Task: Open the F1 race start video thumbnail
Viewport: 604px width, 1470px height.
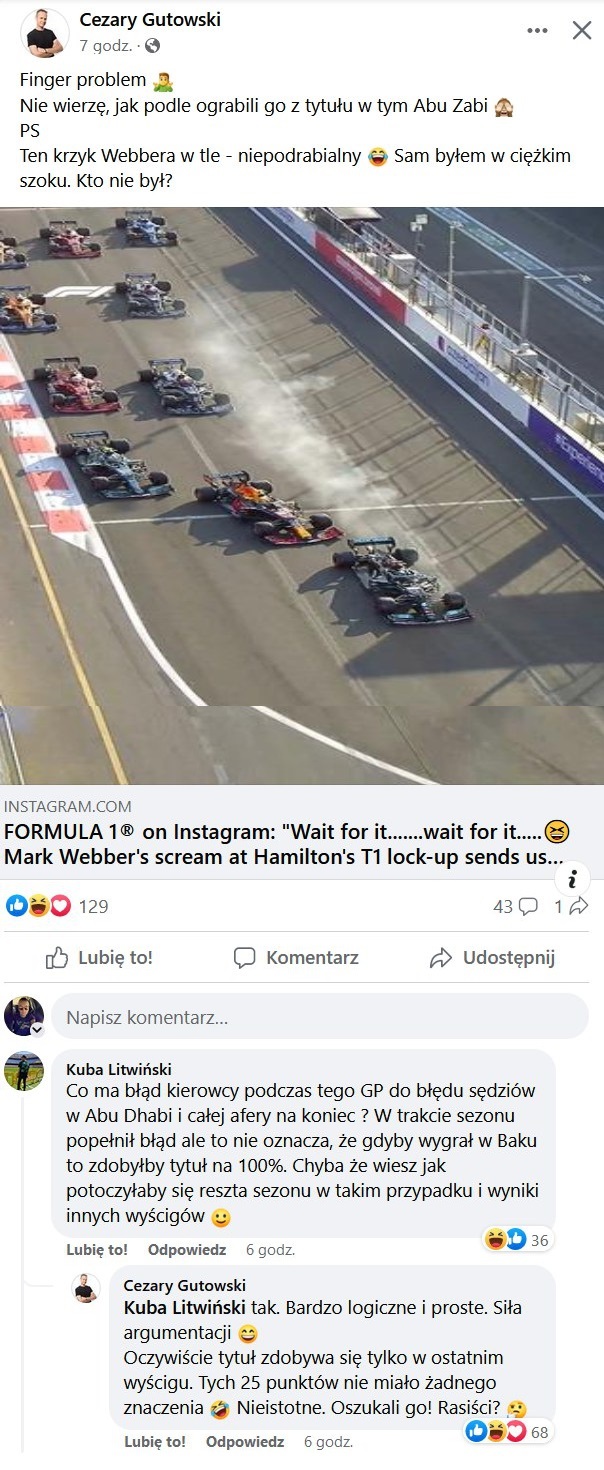Action: pyautogui.click(x=302, y=495)
